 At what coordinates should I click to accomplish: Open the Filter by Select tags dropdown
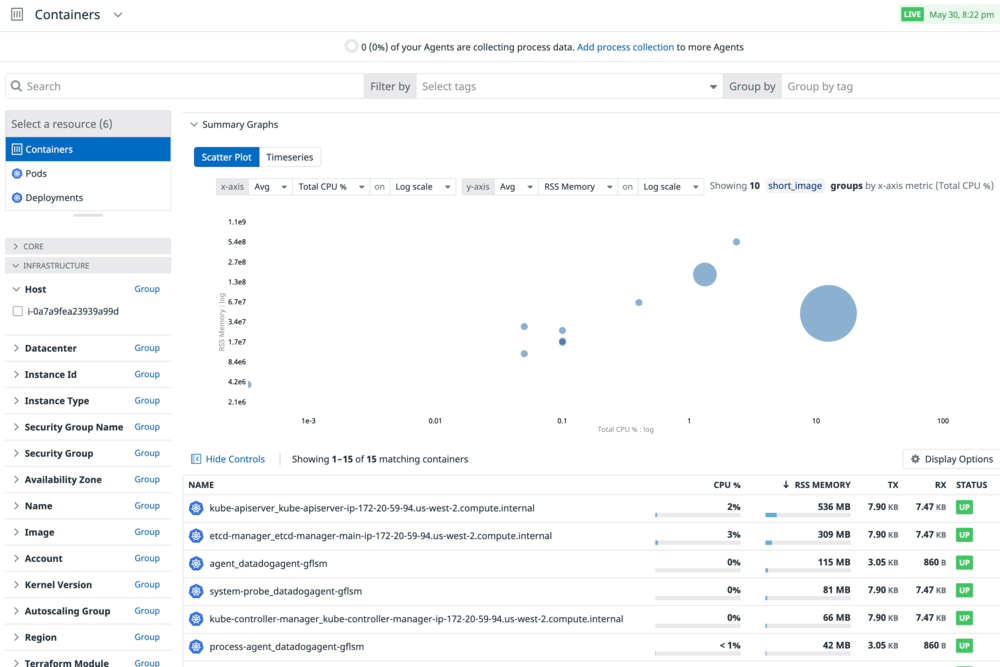(569, 86)
